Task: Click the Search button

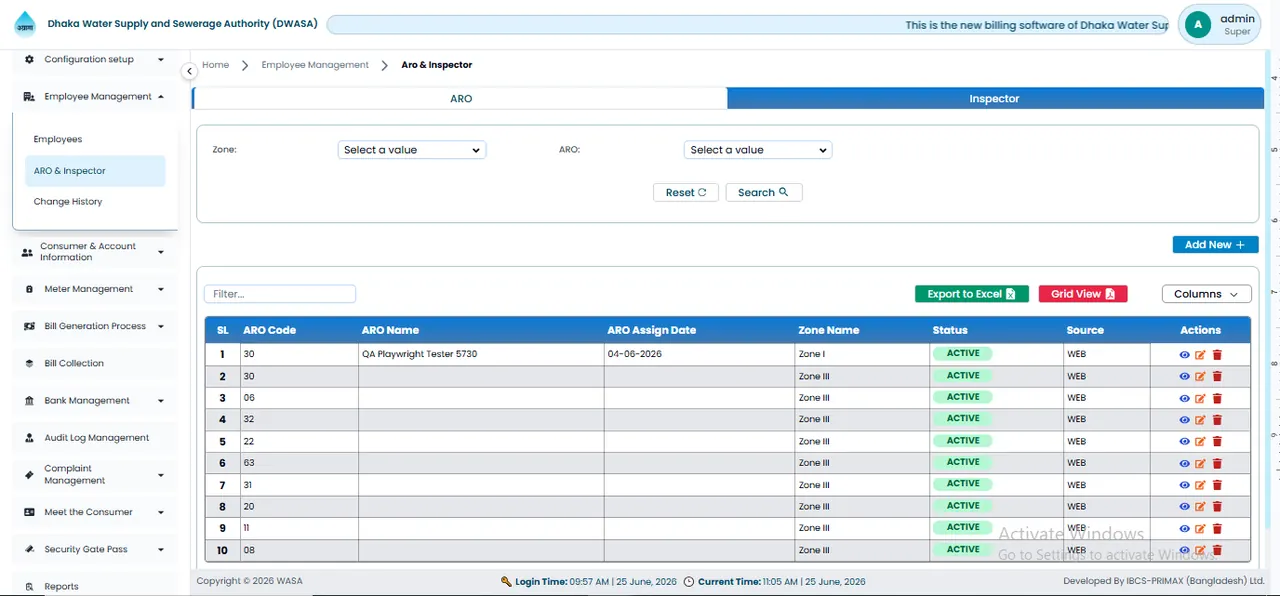Action: pyautogui.click(x=764, y=192)
